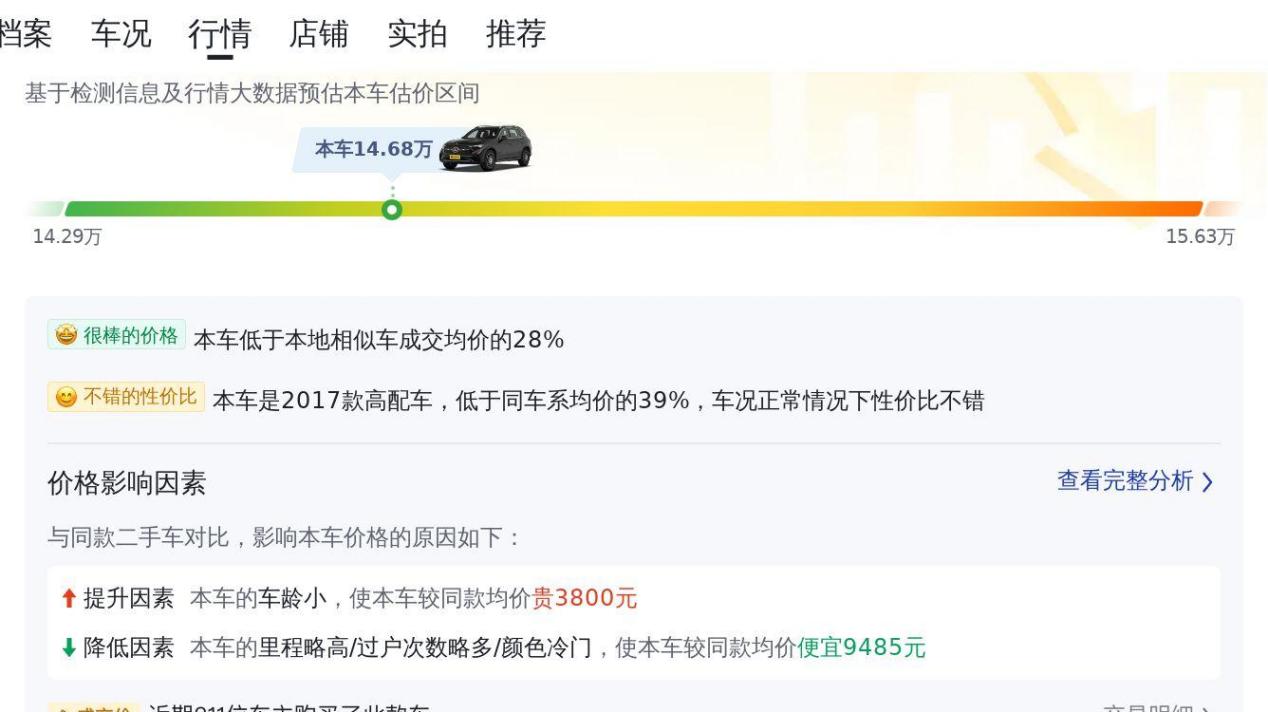Screen dimensions: 1268x712
Task: Show the 实拍 tab
Action: 417,34
